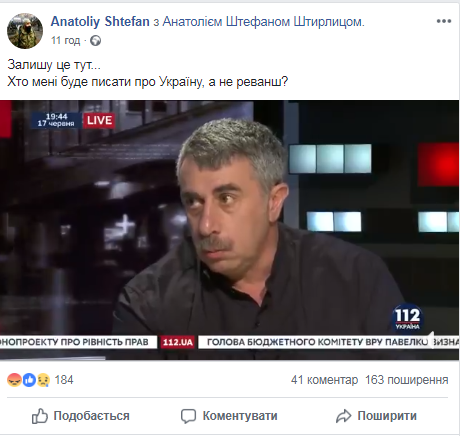Visit the Anatoliy Shtefan profile link
The width and height of the screenshot is (460, 436).
100,22
